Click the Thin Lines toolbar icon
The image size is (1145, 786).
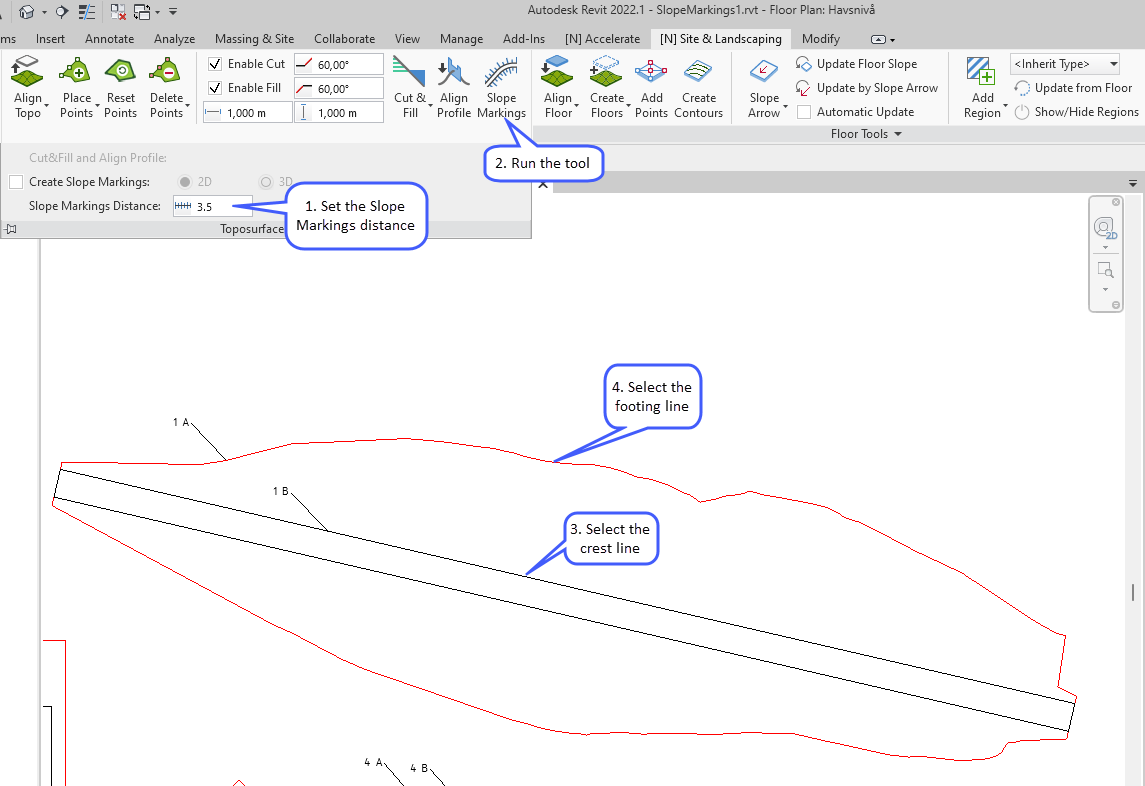click(x=87, y=12)
